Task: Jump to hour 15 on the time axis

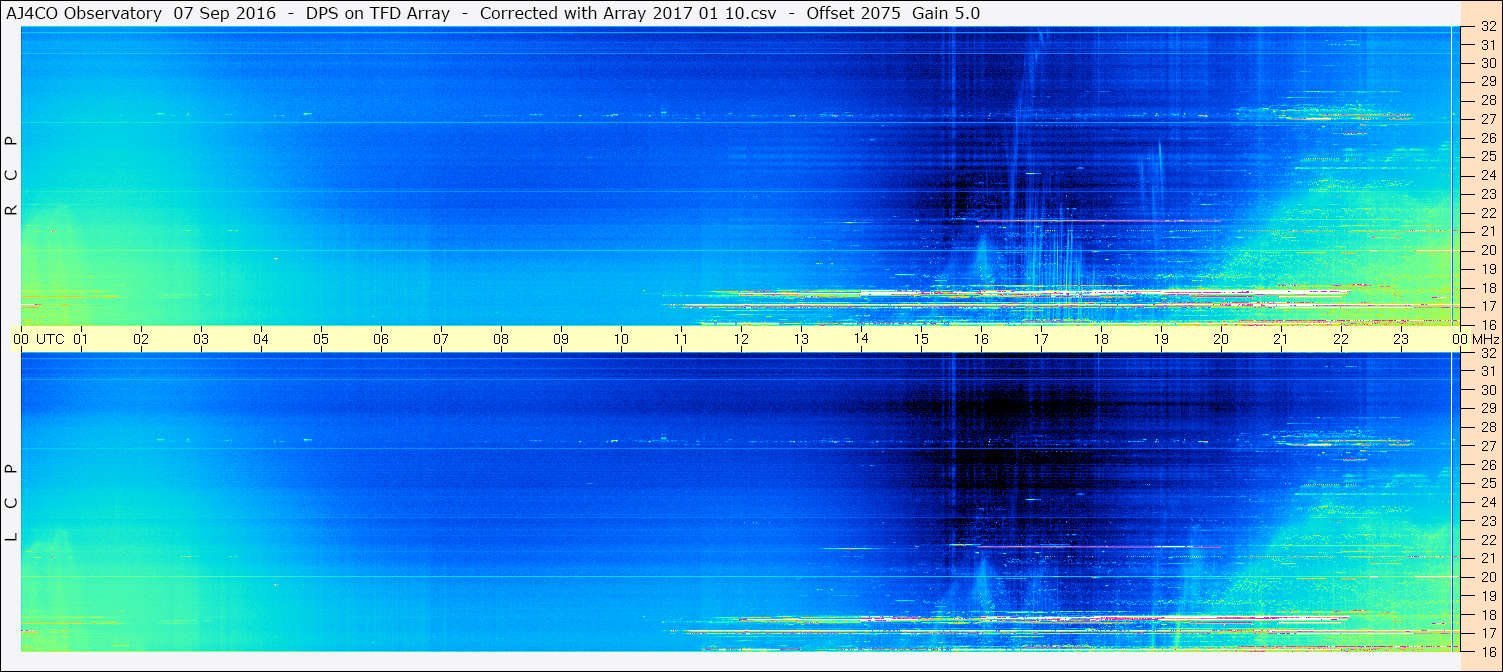Action: 921,339
